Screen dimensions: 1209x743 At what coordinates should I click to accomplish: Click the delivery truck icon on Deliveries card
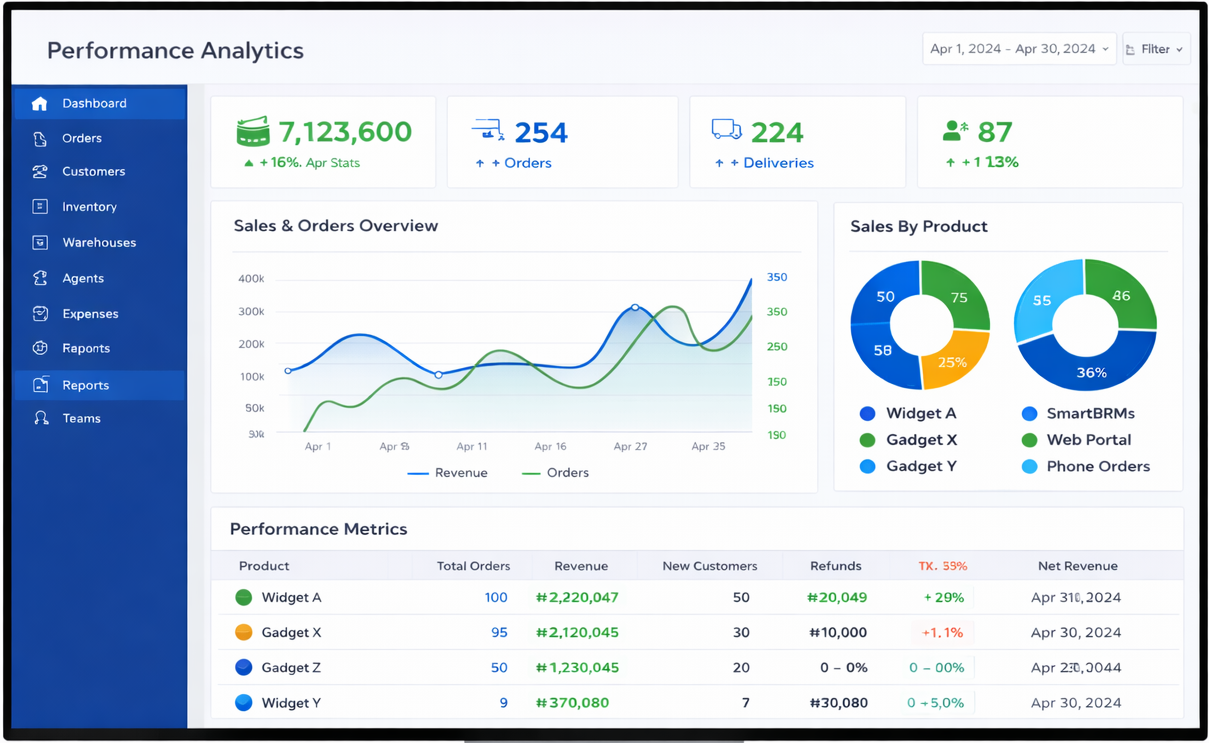pos(726,130)
